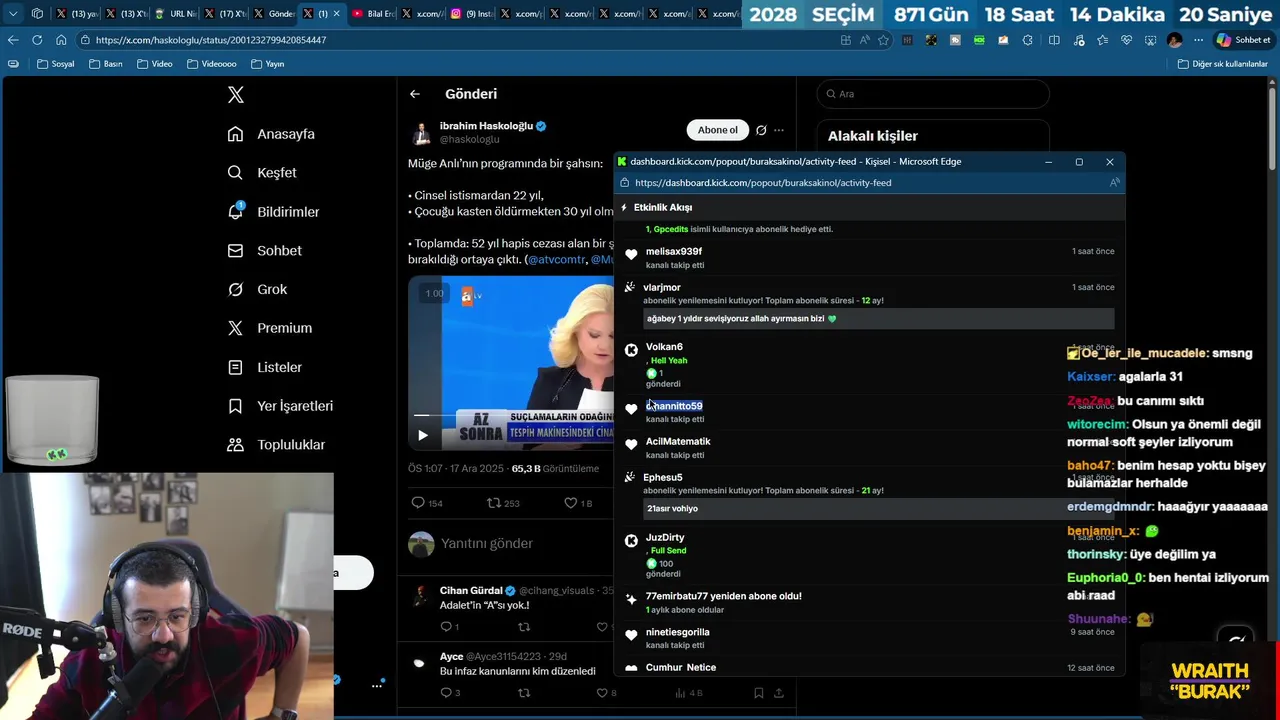
Task: Open melisax939f in activity feed
Action: (673, 251)
